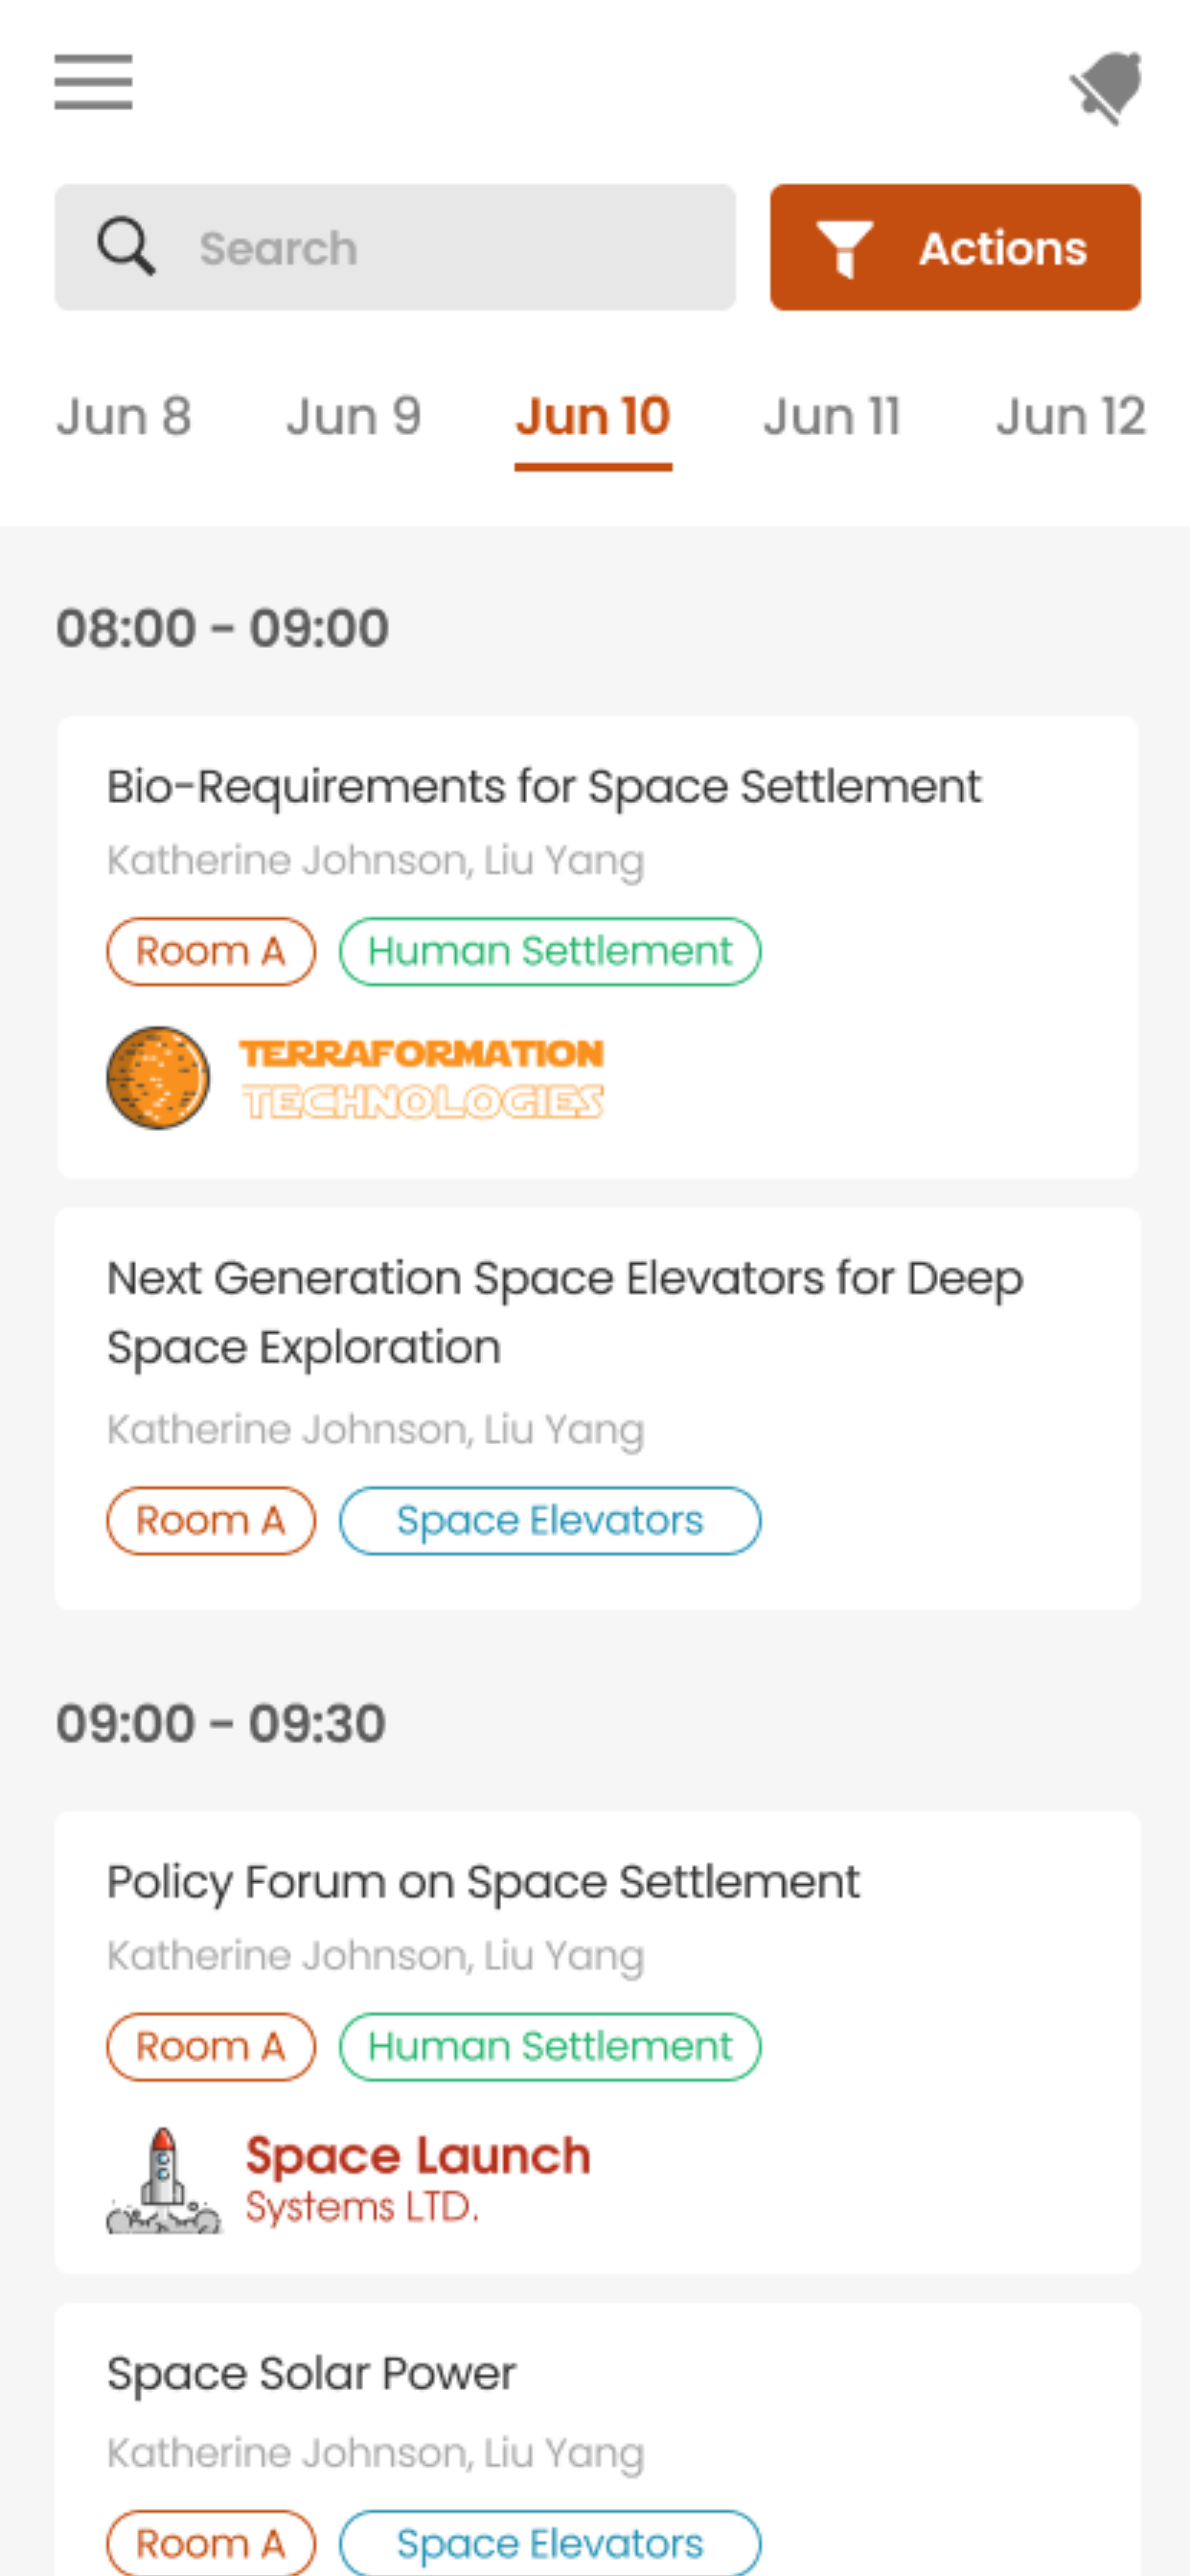Click the search magnifier icon
Screen dimensions: 1190x2576
tap(126, 247)
